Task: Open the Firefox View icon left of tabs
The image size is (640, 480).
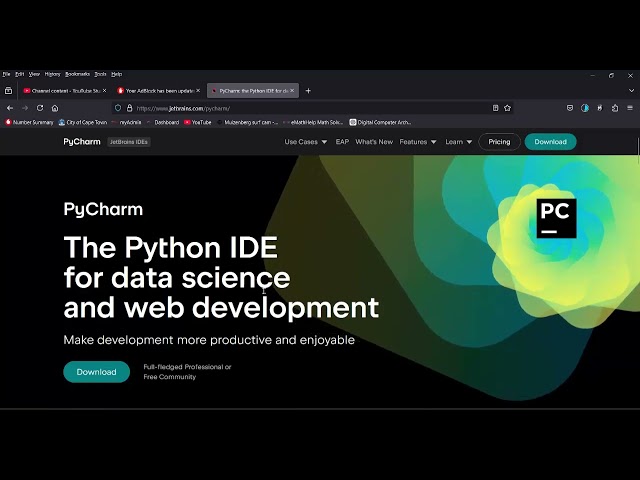Action: coord(8,91)
